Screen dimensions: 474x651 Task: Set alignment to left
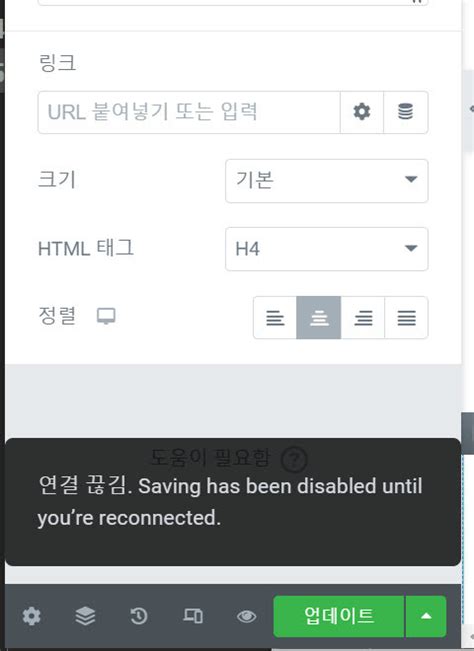tap(275, 318)
